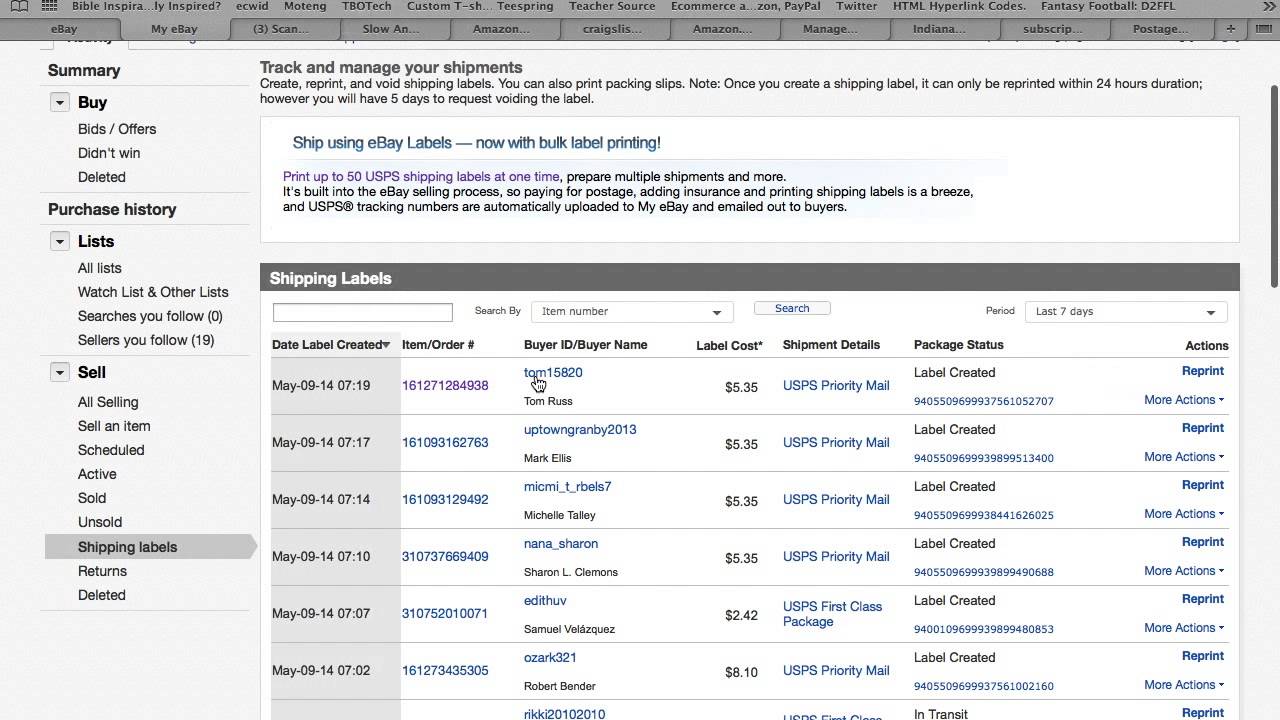Open Scheduled listings in sidebar
Image resolution: width=1280 pixels, height=720 pixels.
[x=111, y=450]
